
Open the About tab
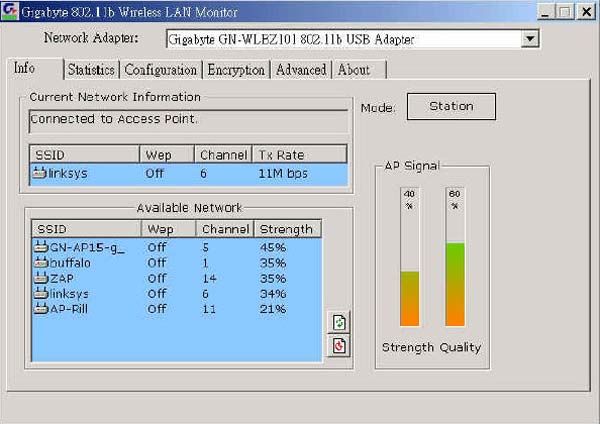(x=359, y=70)
